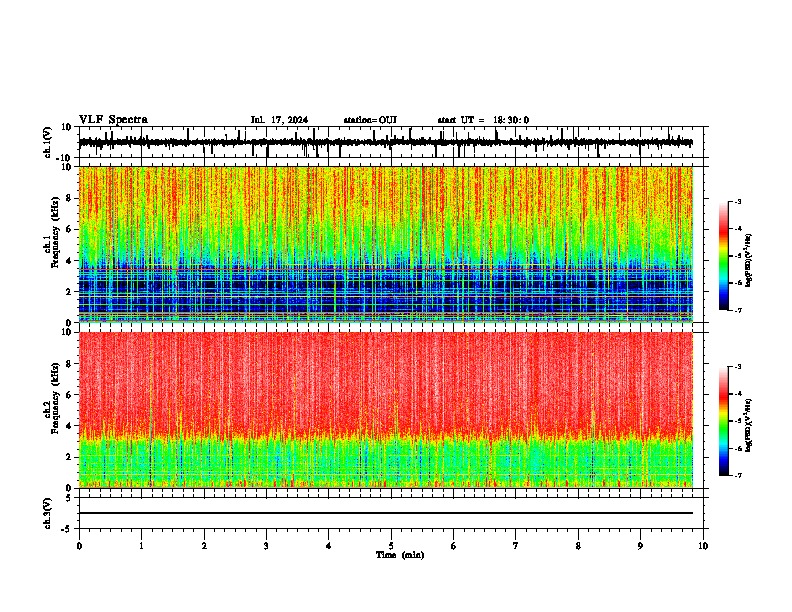Screen dimensions: 792x612
Task: Click inside the ch.1 spectrogram plot
Action: (385, 244)
